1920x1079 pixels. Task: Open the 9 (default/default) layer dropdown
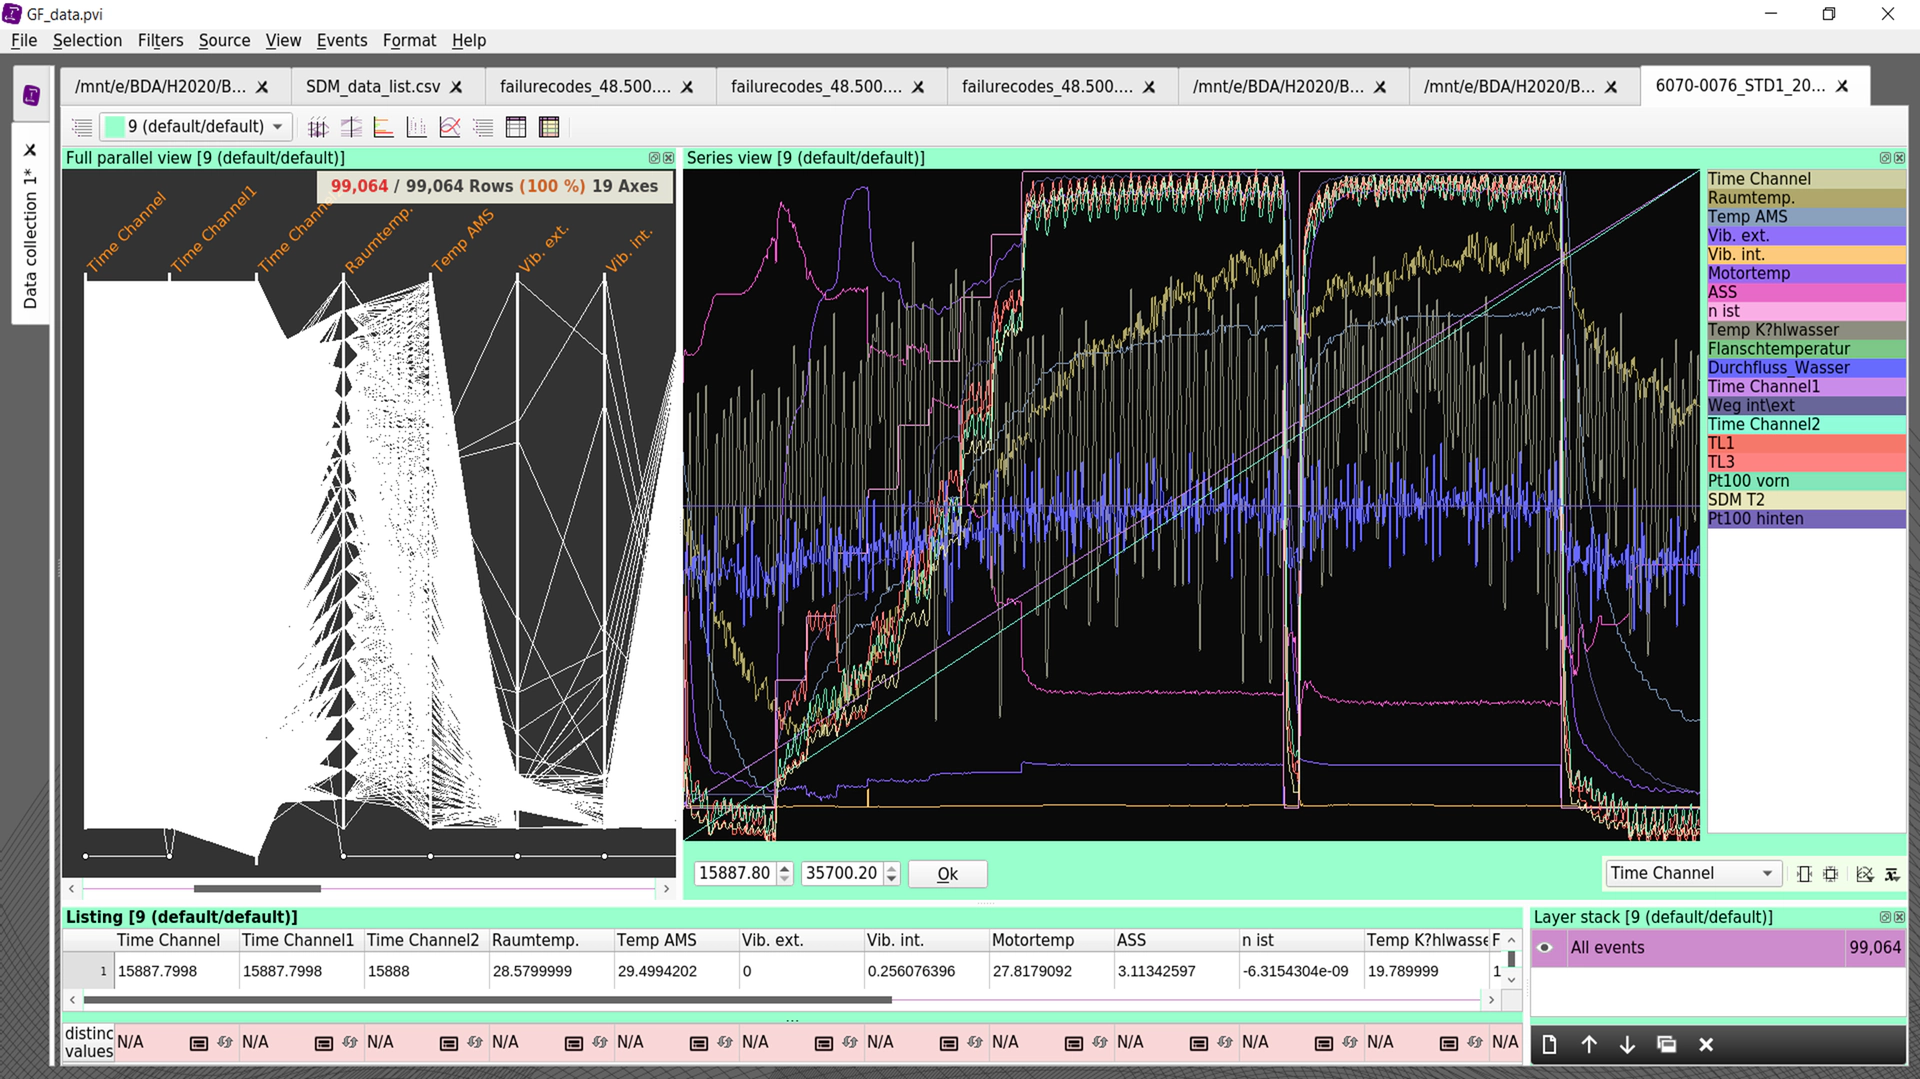277,127
